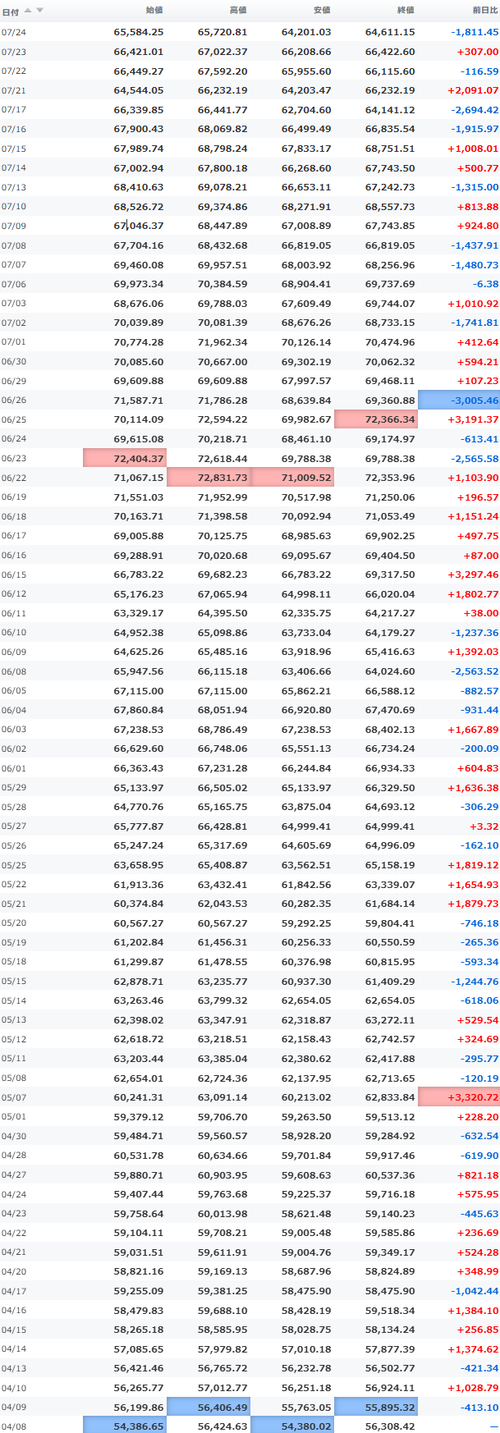Click highlighted closing value 72,366.34
This screenshot has height=1433, width=500.
tap(375, 419)
